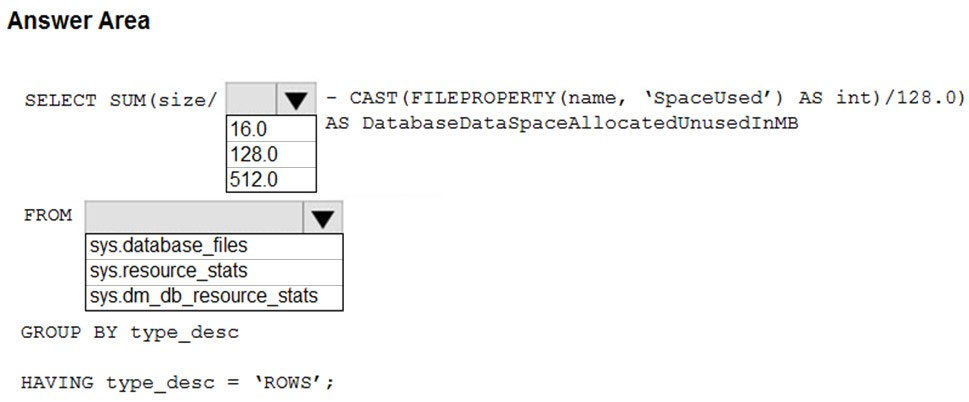969x402 pixels.
Task: Expand the FROM clause dropdown arrow
Action: click(x=323, y=217)
